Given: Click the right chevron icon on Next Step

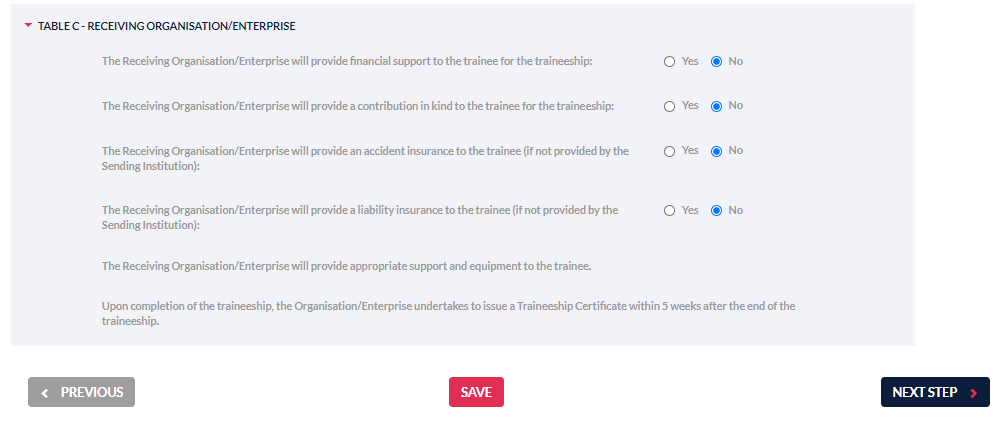Looking at the screenshot, I should point(973,393).
